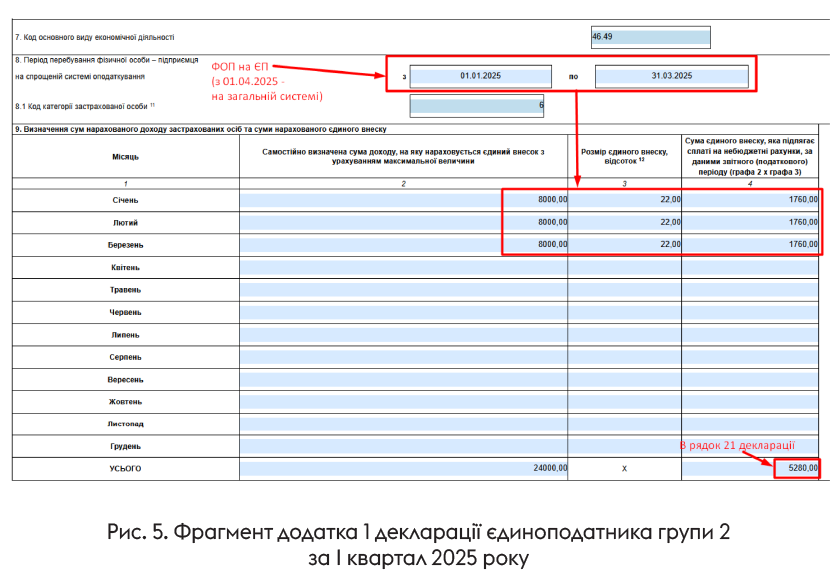Select the period start date 01.01.2025 field

(480, 76)
